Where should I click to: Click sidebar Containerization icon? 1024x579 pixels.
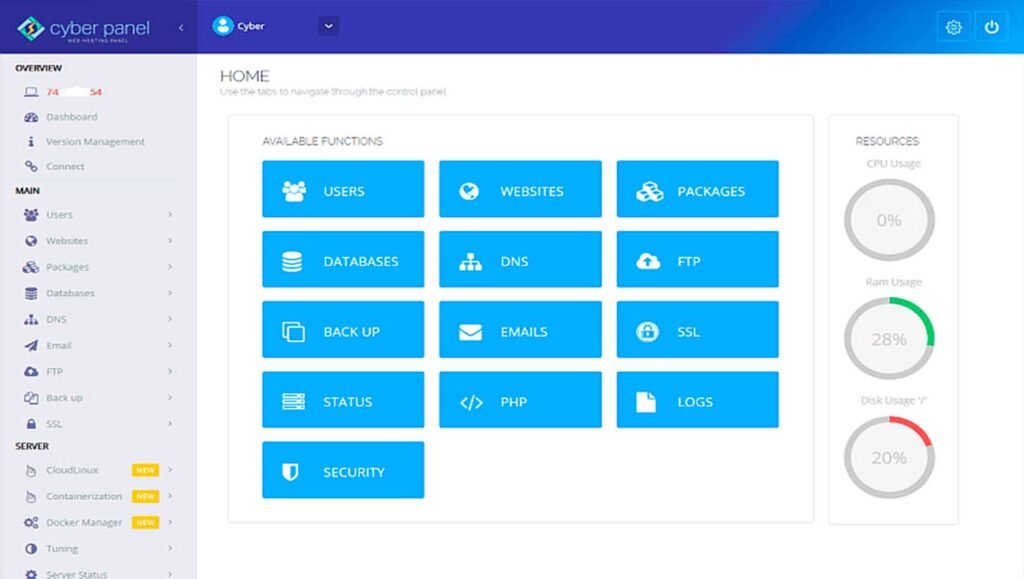tap(31, 496)
